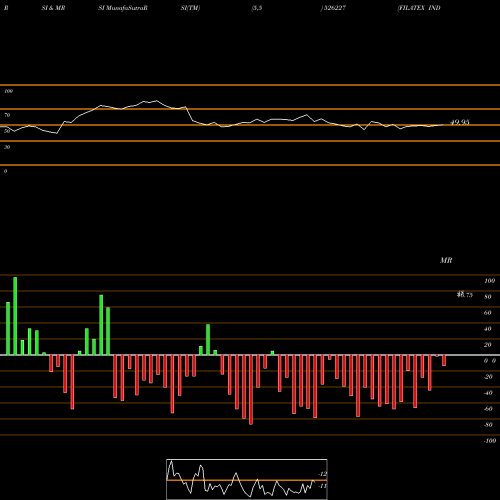Click the lowest red MR histogram bar
The image size is (500, 500).
(x=251, y=390)
